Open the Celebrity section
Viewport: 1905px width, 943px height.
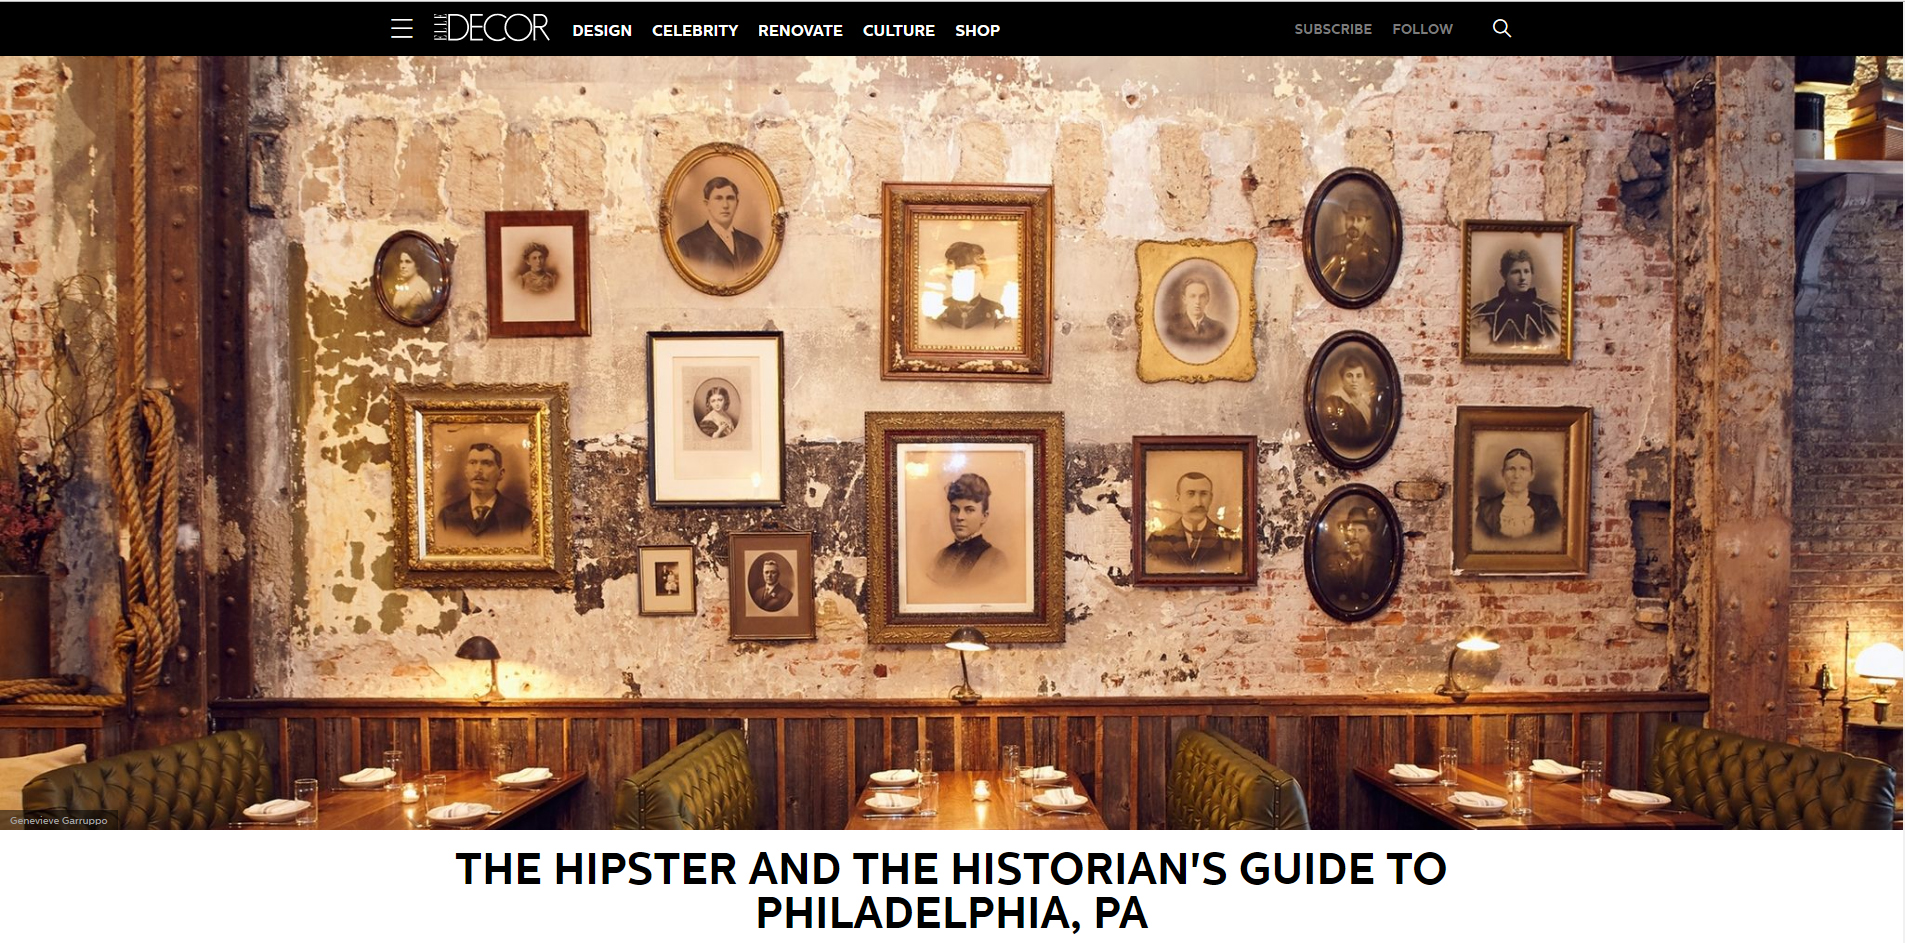pos(695,30)
